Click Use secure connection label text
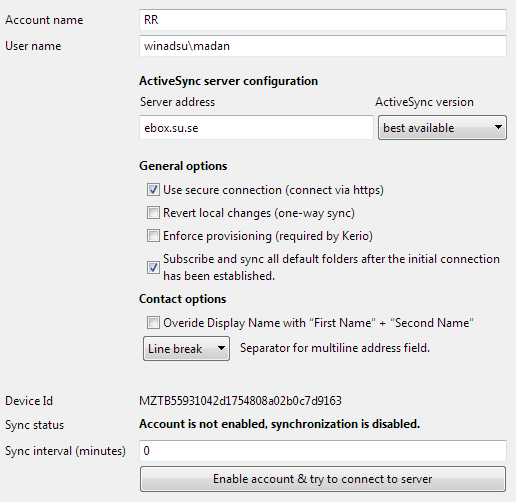The image size is (516, 502). pyautogui.click(x=273, y=190)
